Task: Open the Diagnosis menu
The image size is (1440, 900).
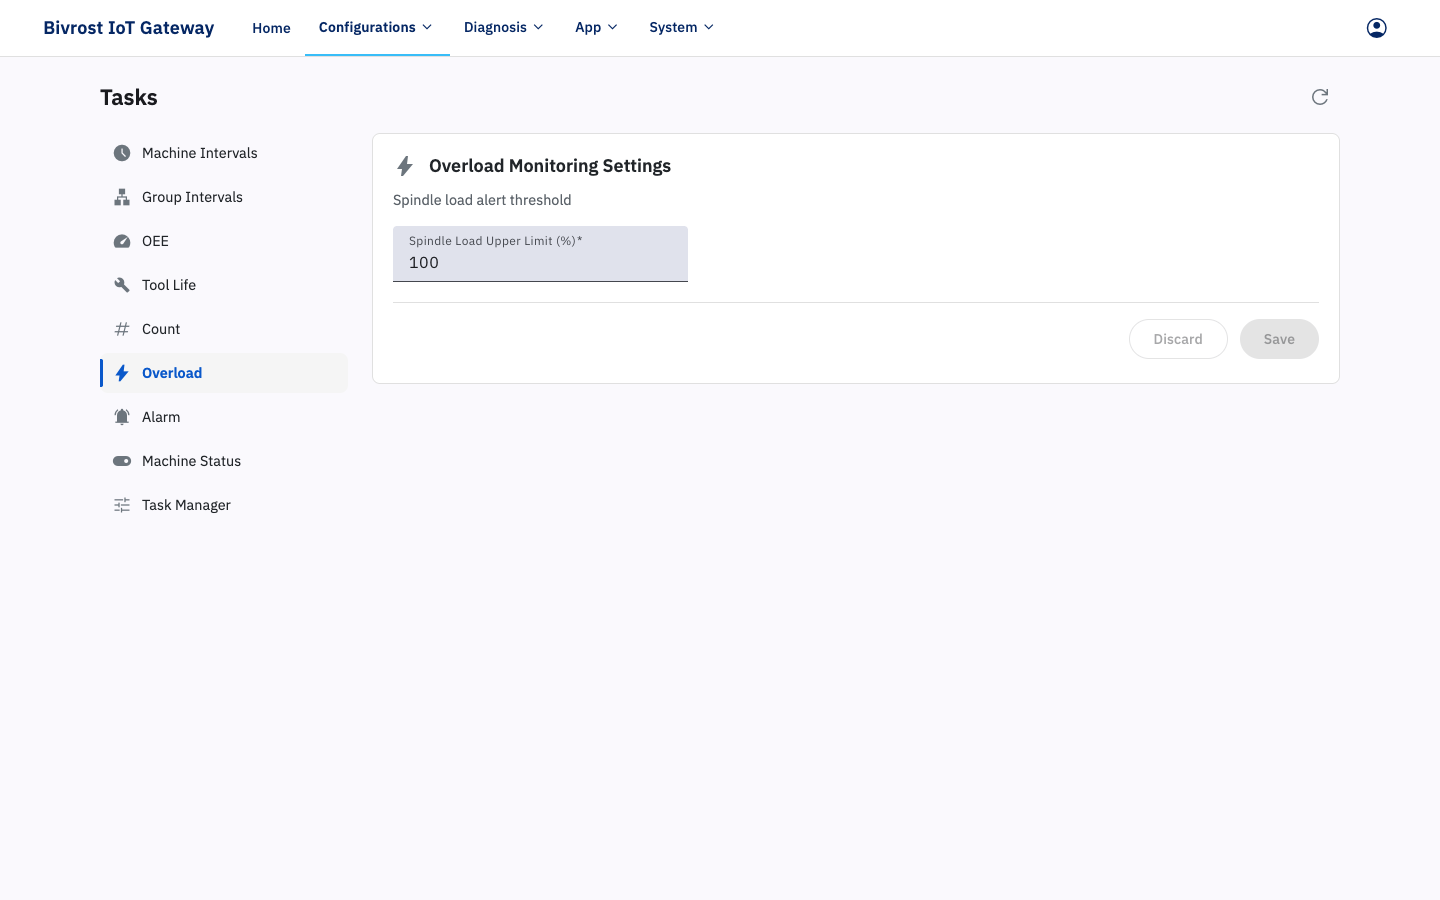Action: click(x=505, y=28)
